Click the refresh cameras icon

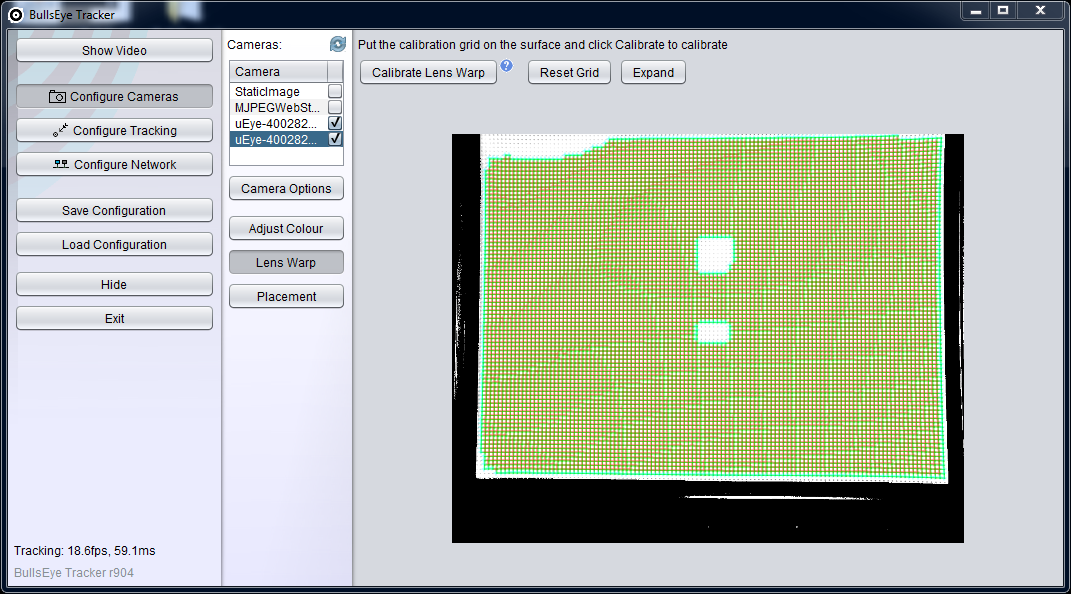pyautogui.click(x=338, y=44)
